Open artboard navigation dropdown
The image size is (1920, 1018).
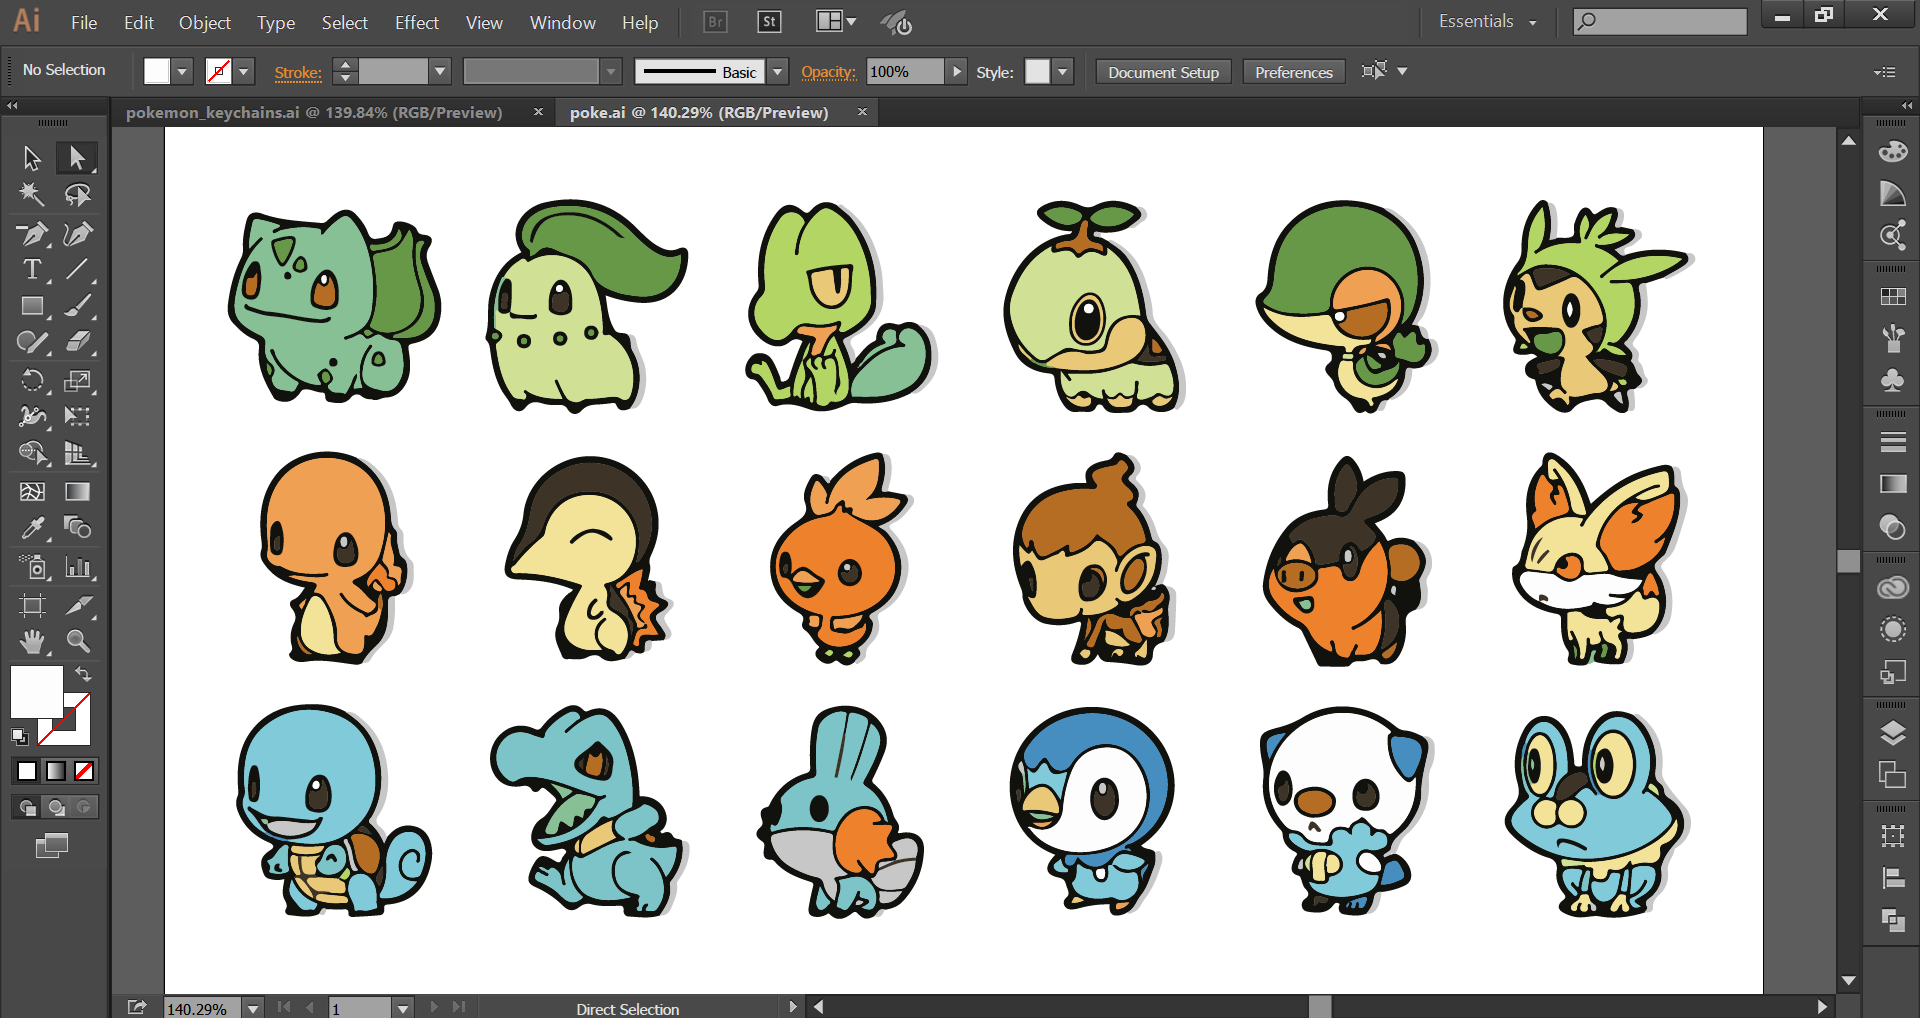pos(402,1008)
